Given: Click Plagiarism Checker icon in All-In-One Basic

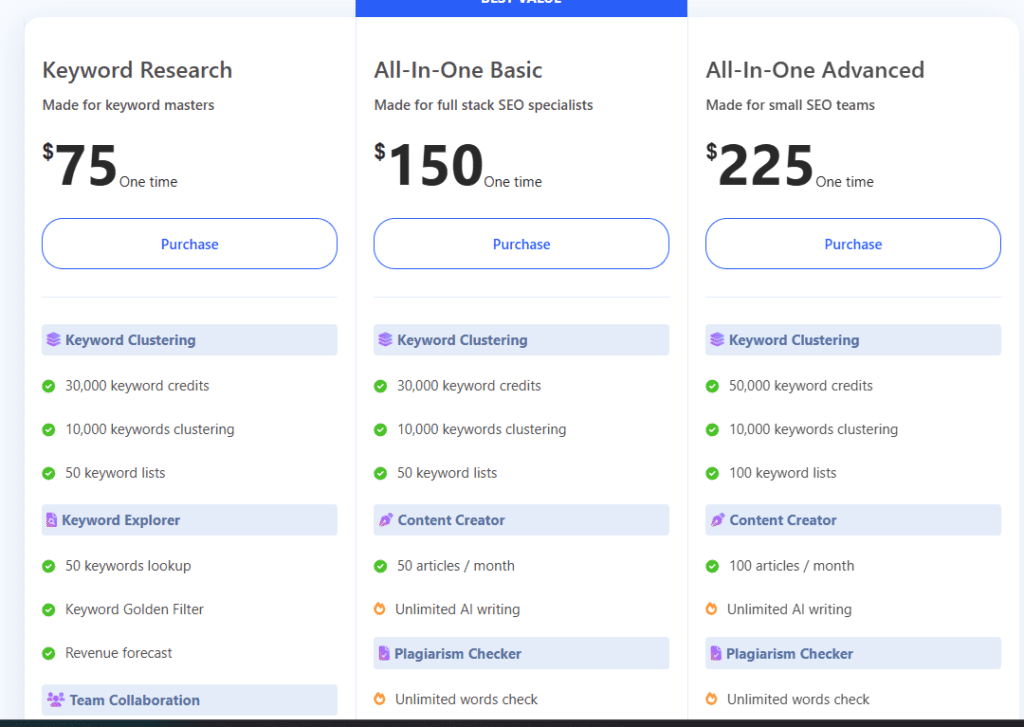Looking at the screenshot, I should (x=384, y=654).
